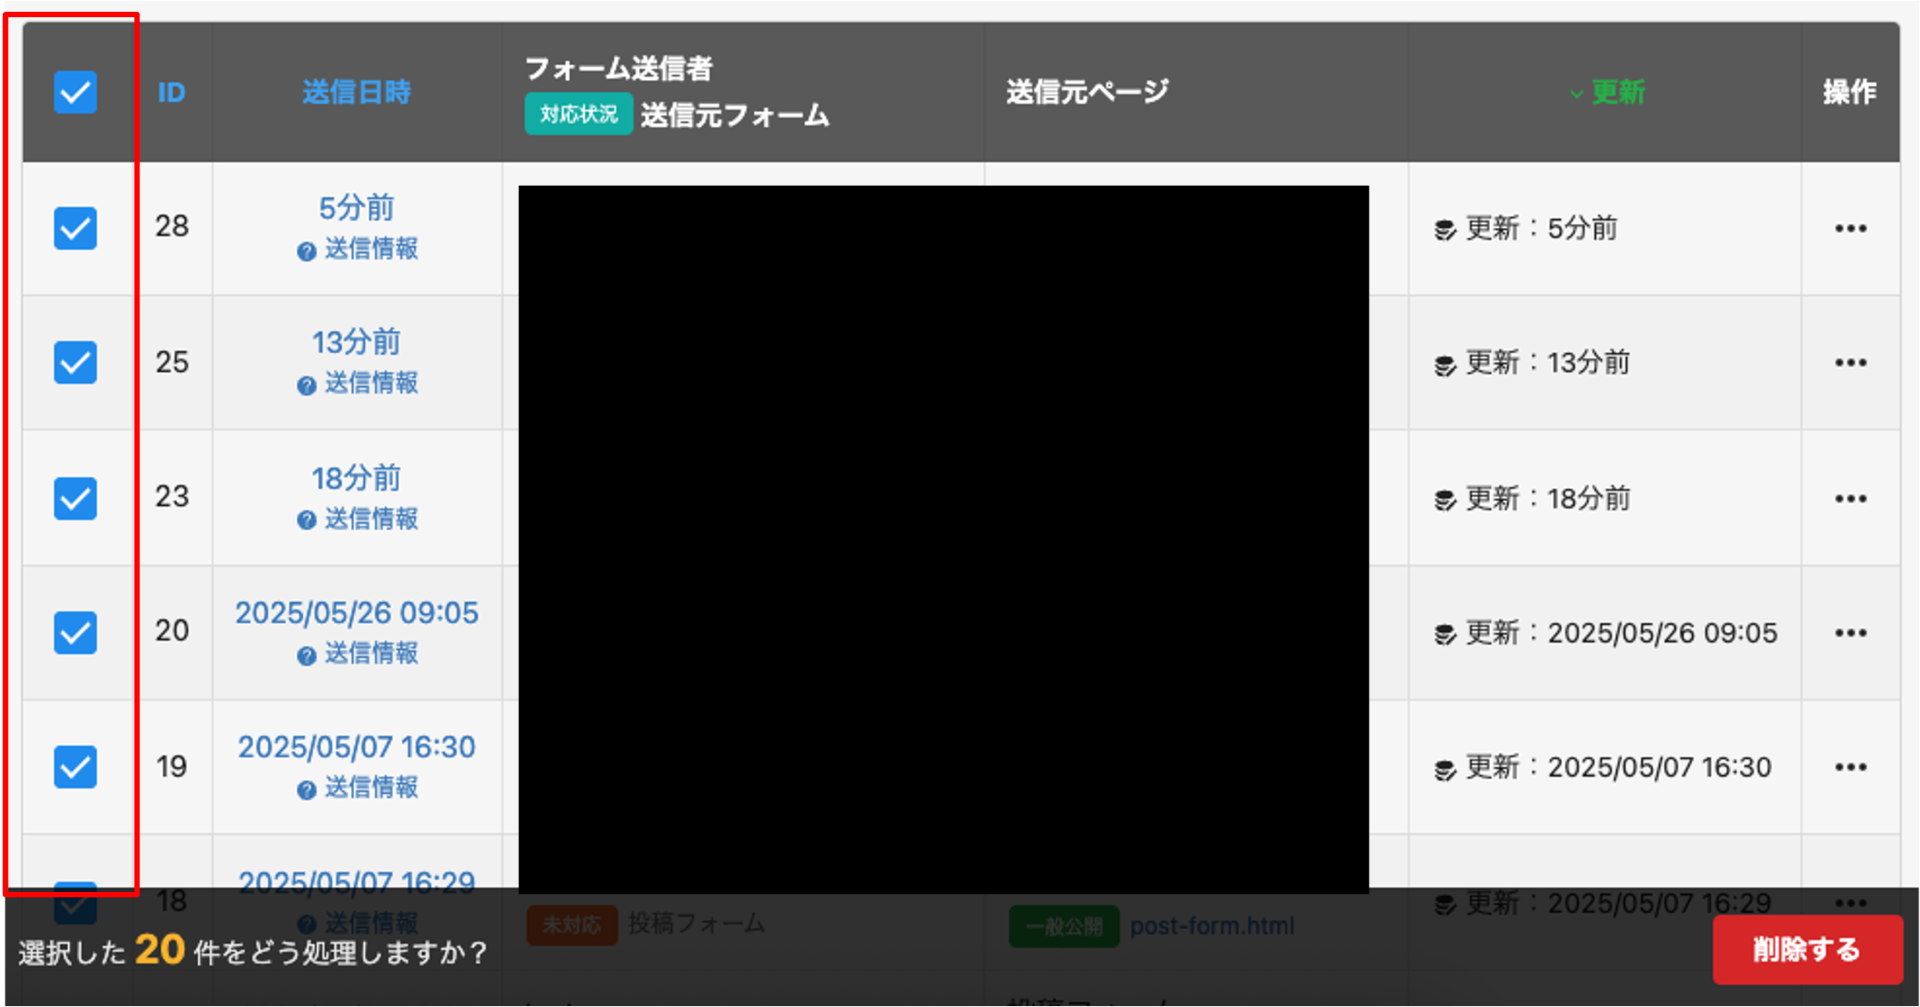This screenshot has height=1007, width=1920.
Task: Sort the table by the 送信日時 column
Action: (356, 91)
